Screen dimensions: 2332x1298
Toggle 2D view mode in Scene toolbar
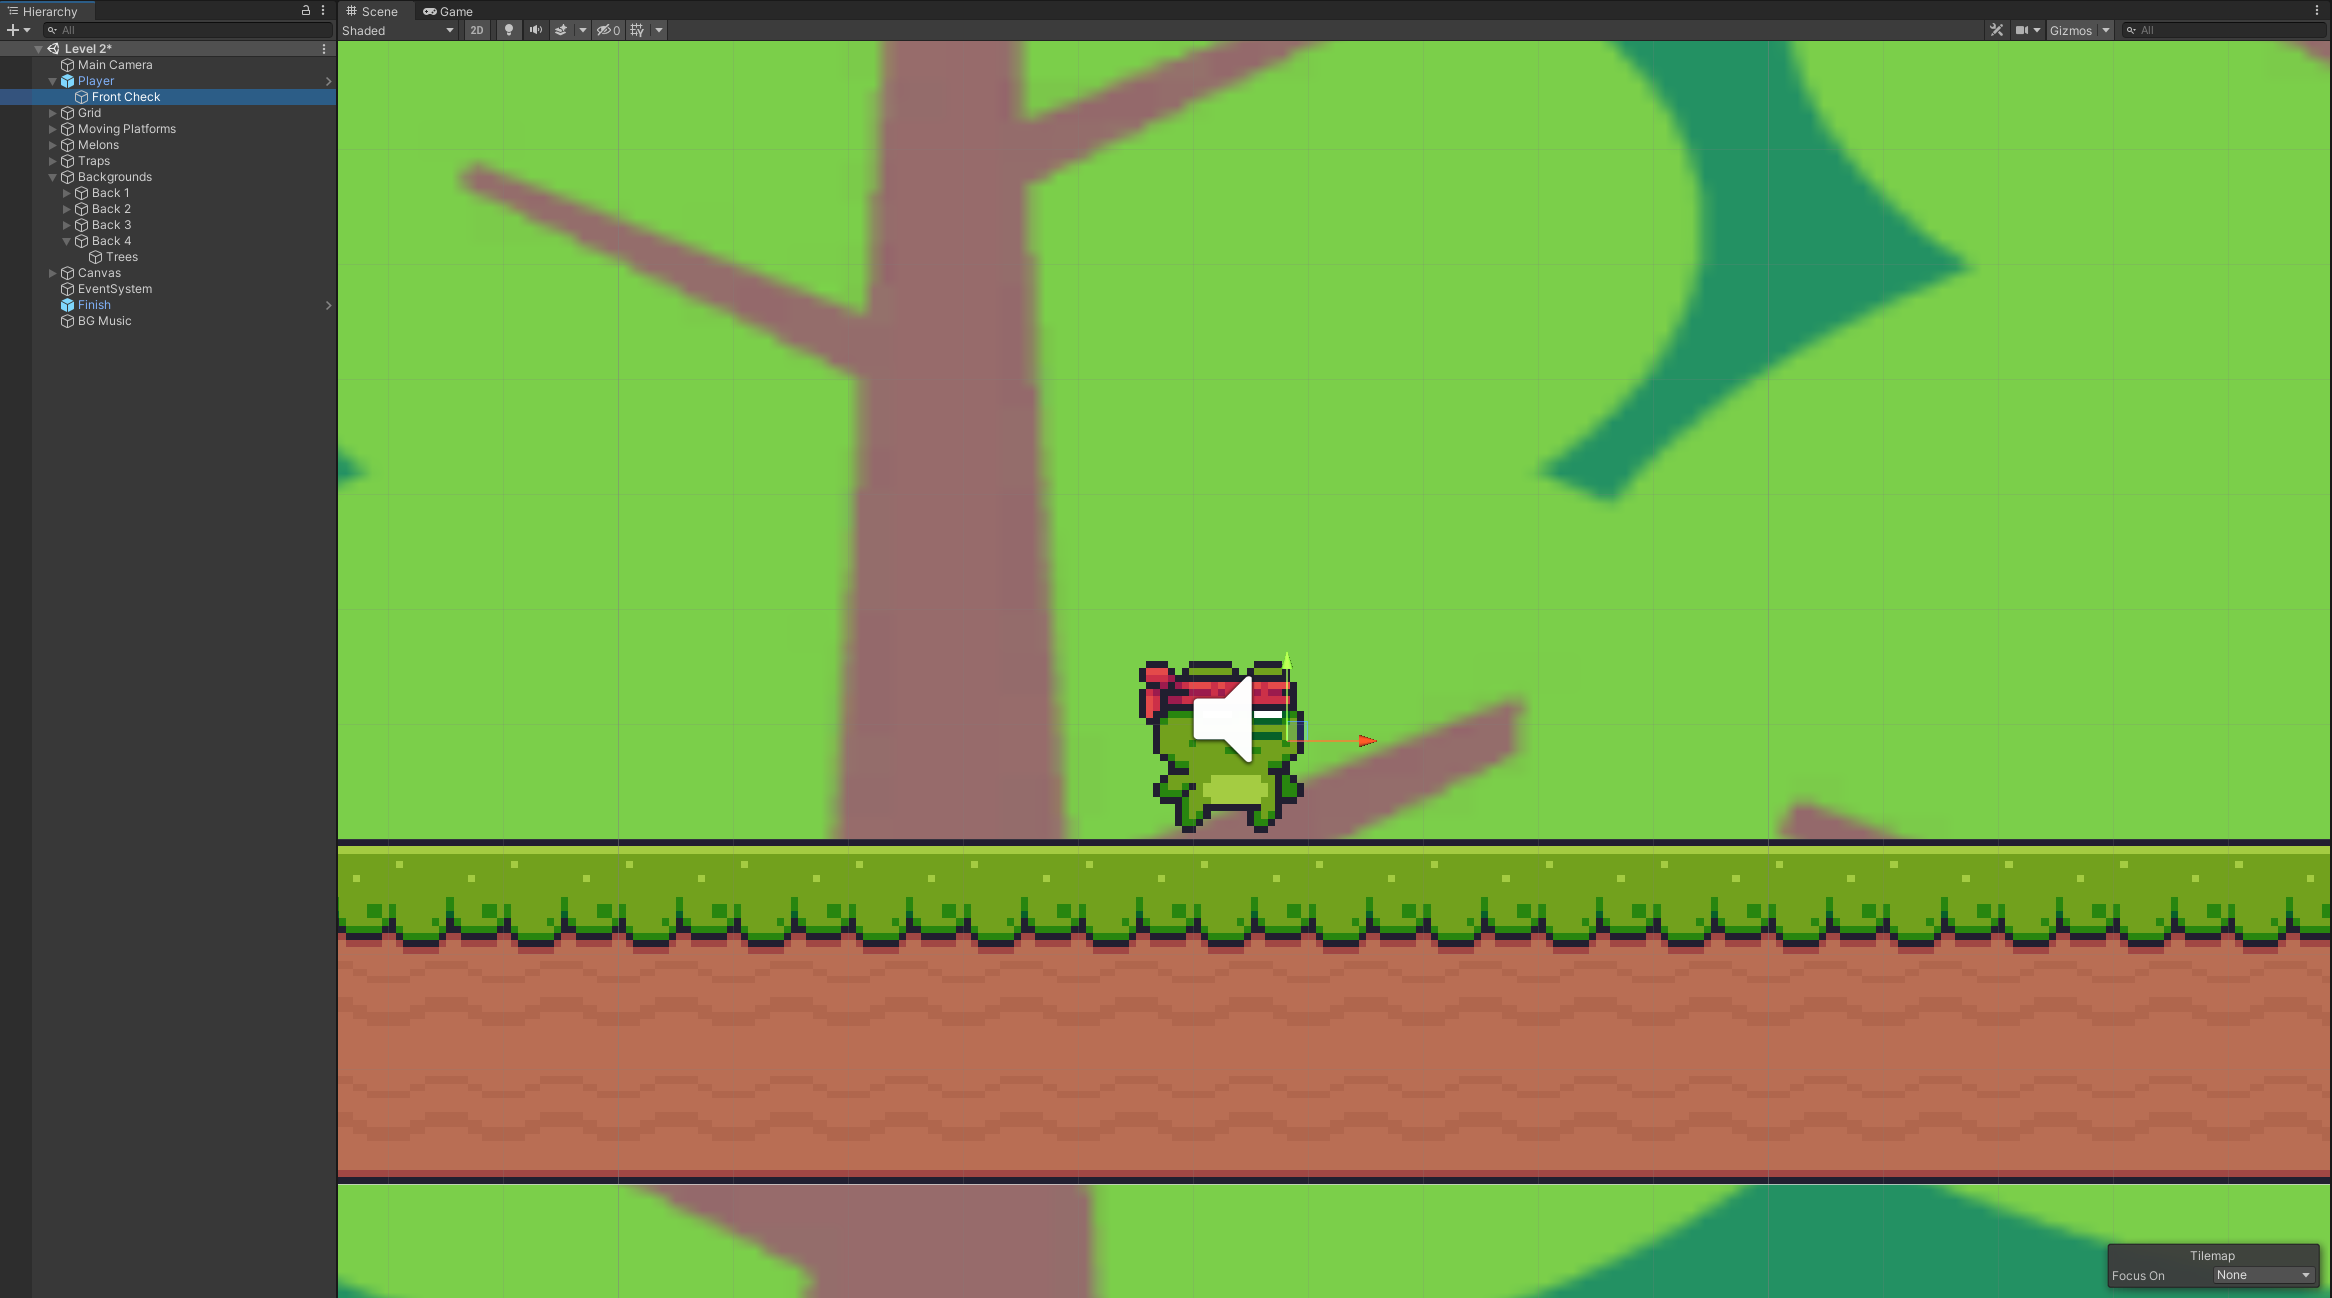point(477,30)
